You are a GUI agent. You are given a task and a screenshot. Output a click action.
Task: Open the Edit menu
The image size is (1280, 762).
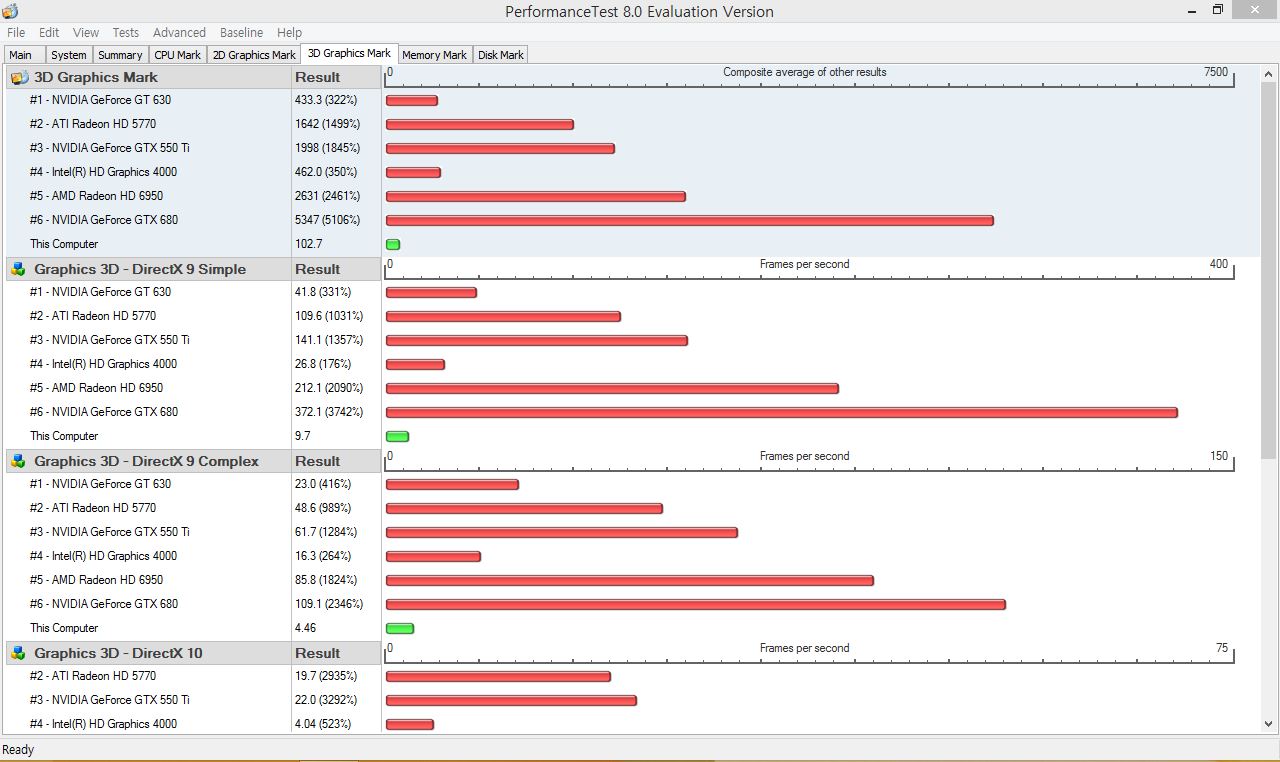tap(49, 33)
